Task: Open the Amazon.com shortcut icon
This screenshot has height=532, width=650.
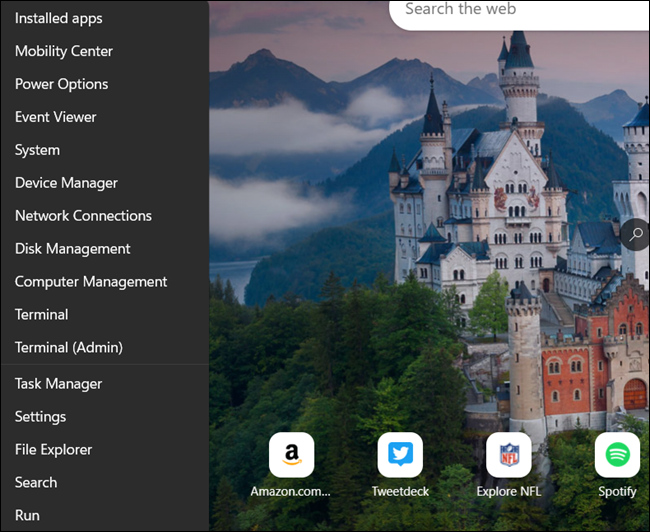Action: coord(291,455)
